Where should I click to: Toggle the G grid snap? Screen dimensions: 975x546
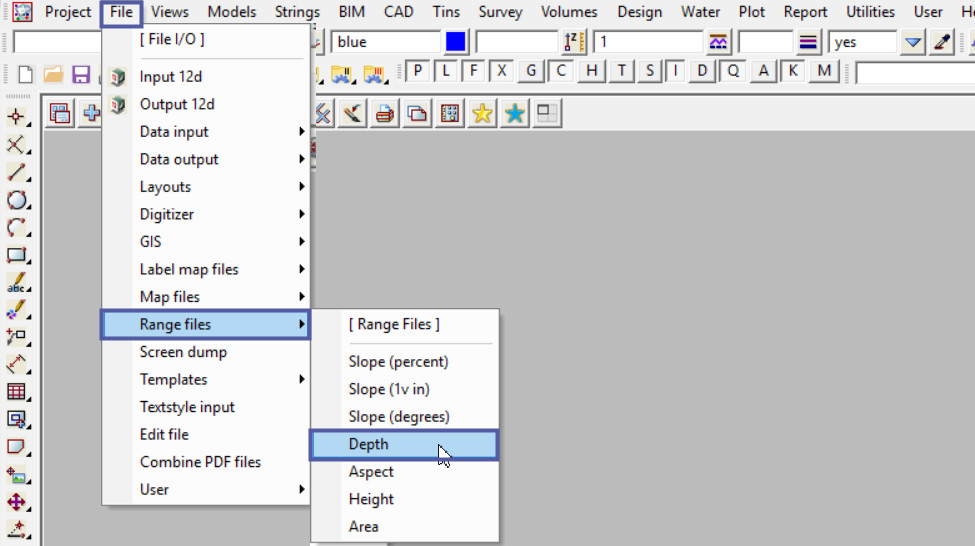point(530,72)
